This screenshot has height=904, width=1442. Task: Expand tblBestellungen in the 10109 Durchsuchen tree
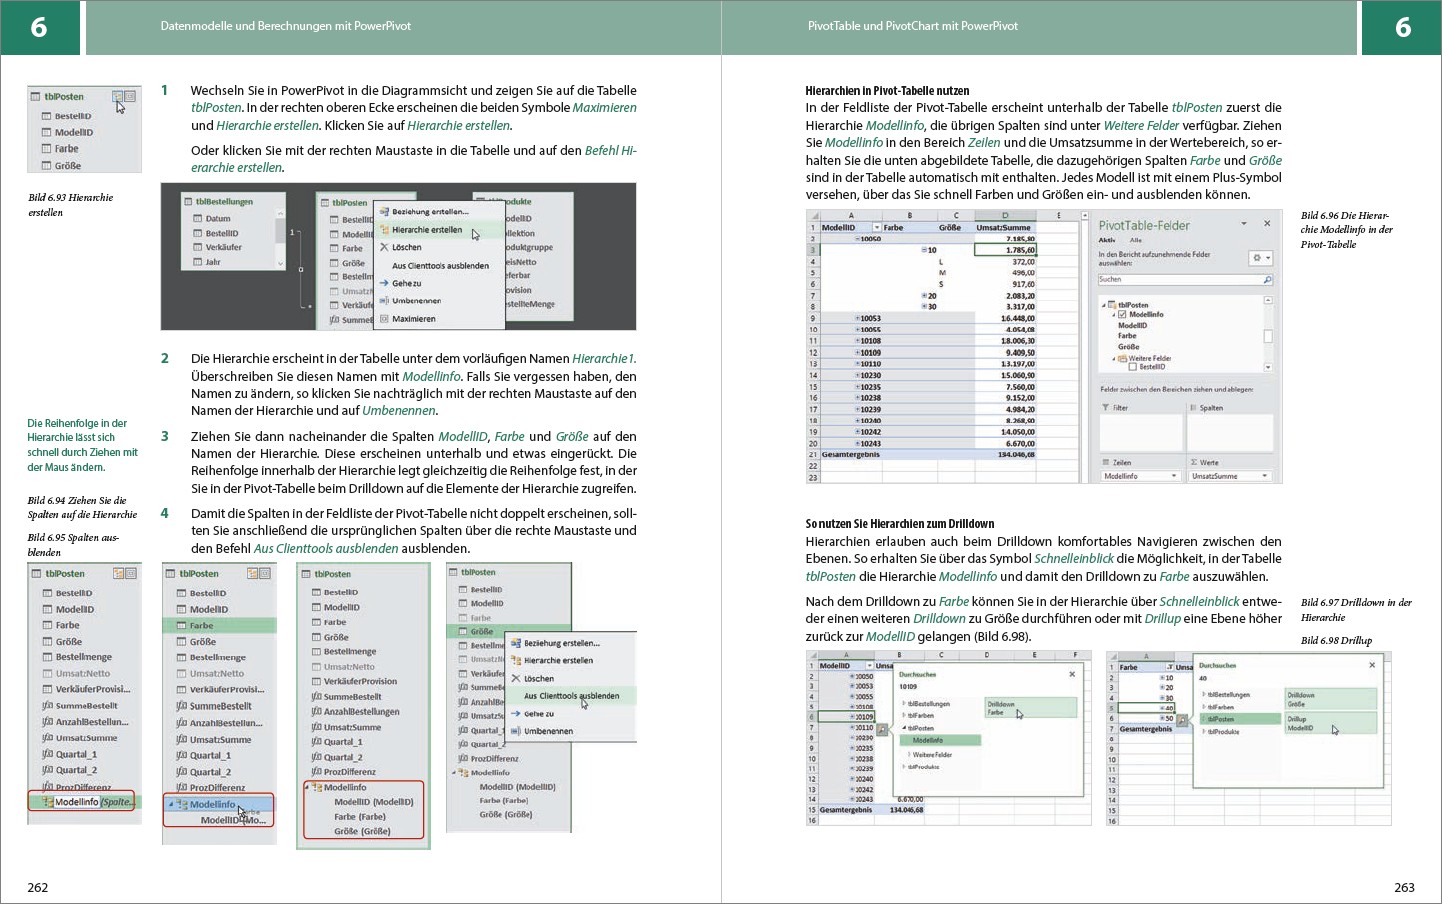point(904,704)
